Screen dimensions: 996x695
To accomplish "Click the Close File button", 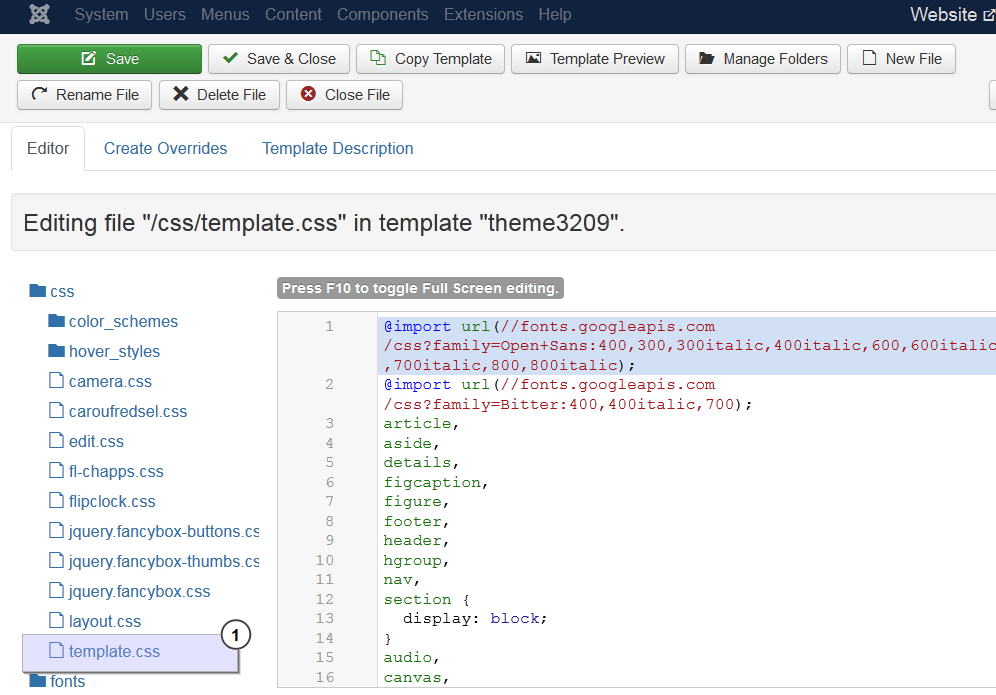I will coord(344,95).
